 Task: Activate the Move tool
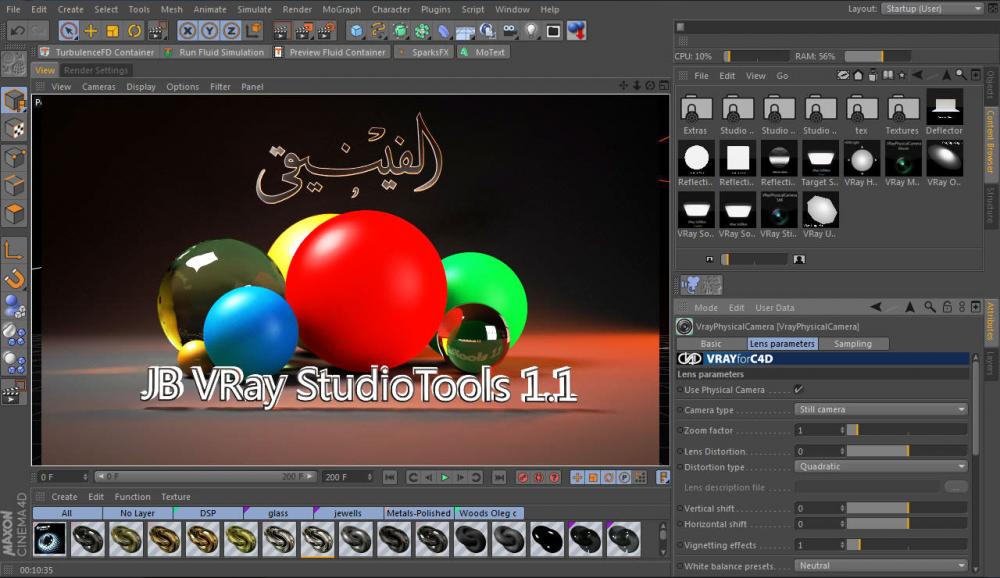(x=91, y=31)
